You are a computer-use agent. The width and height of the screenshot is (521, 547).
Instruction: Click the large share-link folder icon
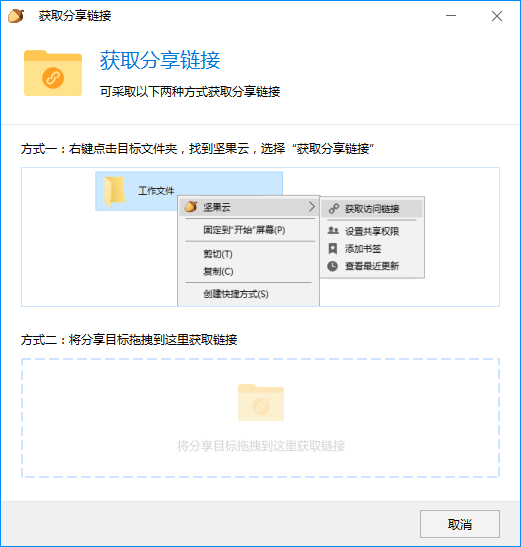point(53,73)
